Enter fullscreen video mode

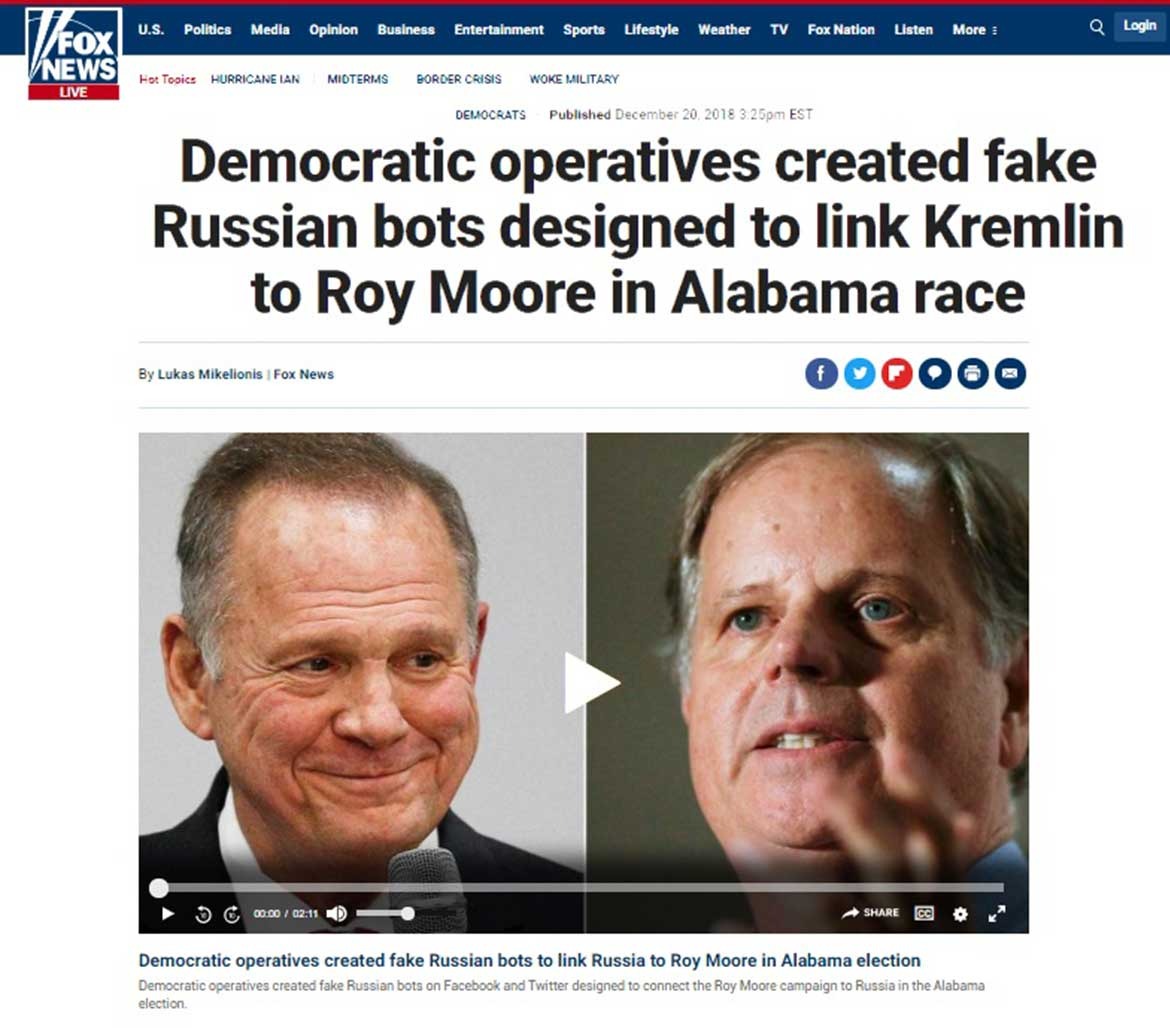coord(997,914)
